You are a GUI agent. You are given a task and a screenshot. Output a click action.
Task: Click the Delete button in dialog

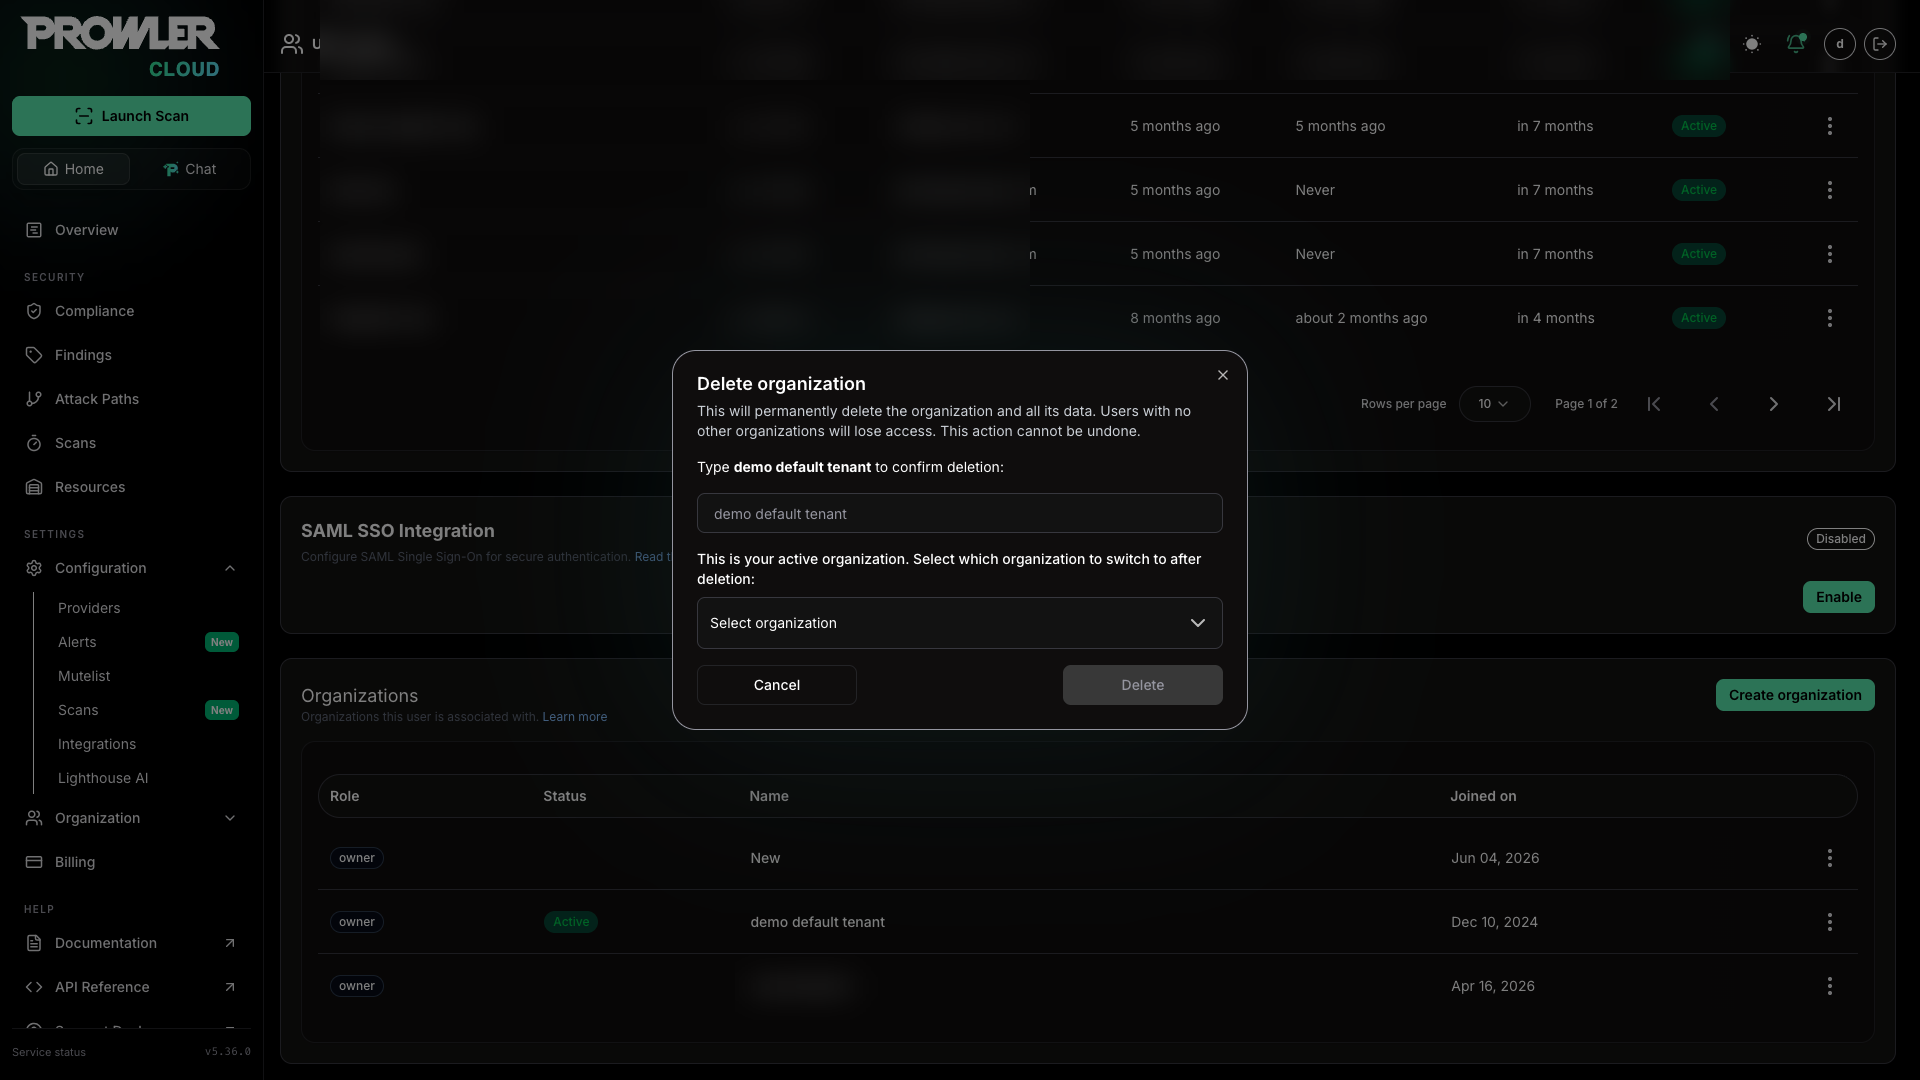(1142, 685)
